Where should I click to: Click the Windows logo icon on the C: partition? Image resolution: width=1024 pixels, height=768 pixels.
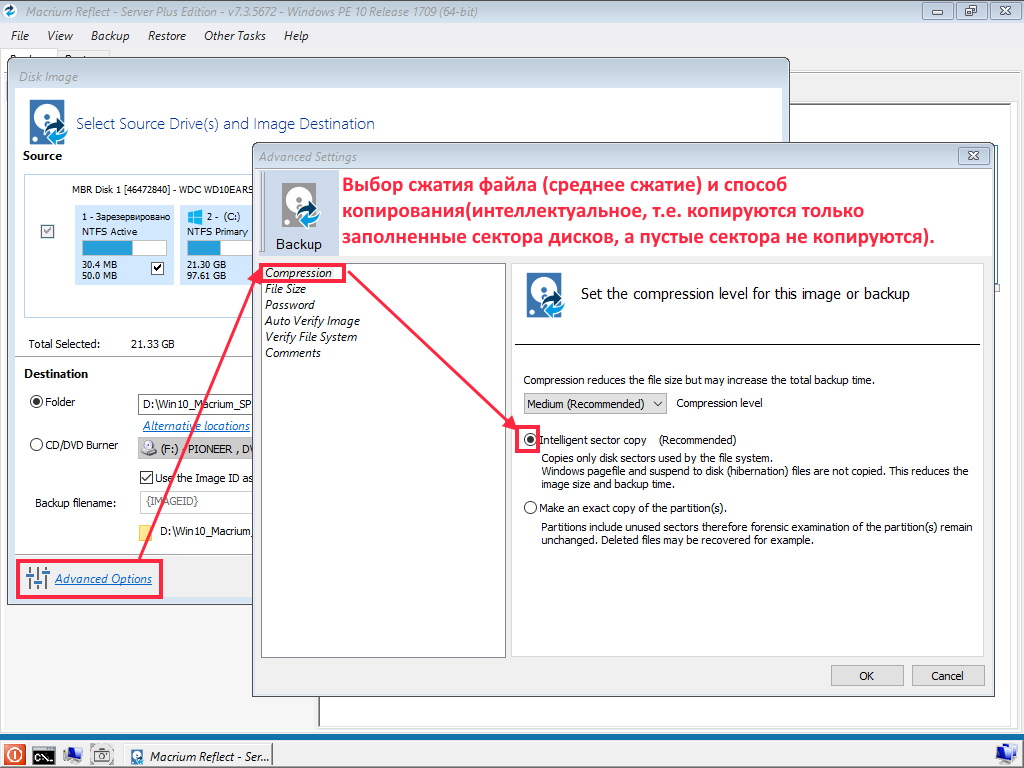(195, 217)
